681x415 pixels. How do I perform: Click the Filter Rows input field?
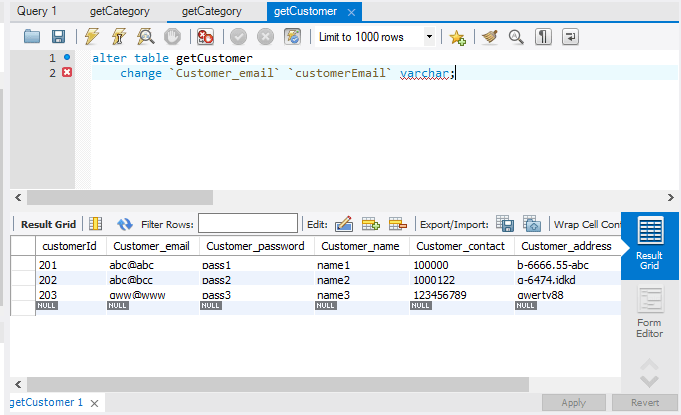[248, 224]
